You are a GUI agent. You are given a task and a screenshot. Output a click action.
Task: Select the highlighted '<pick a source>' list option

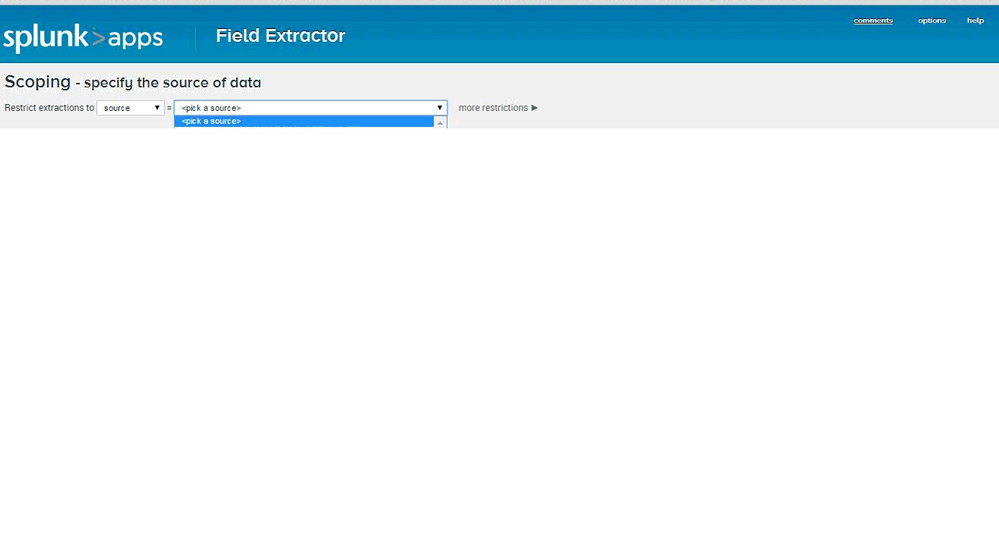[300, 121]
